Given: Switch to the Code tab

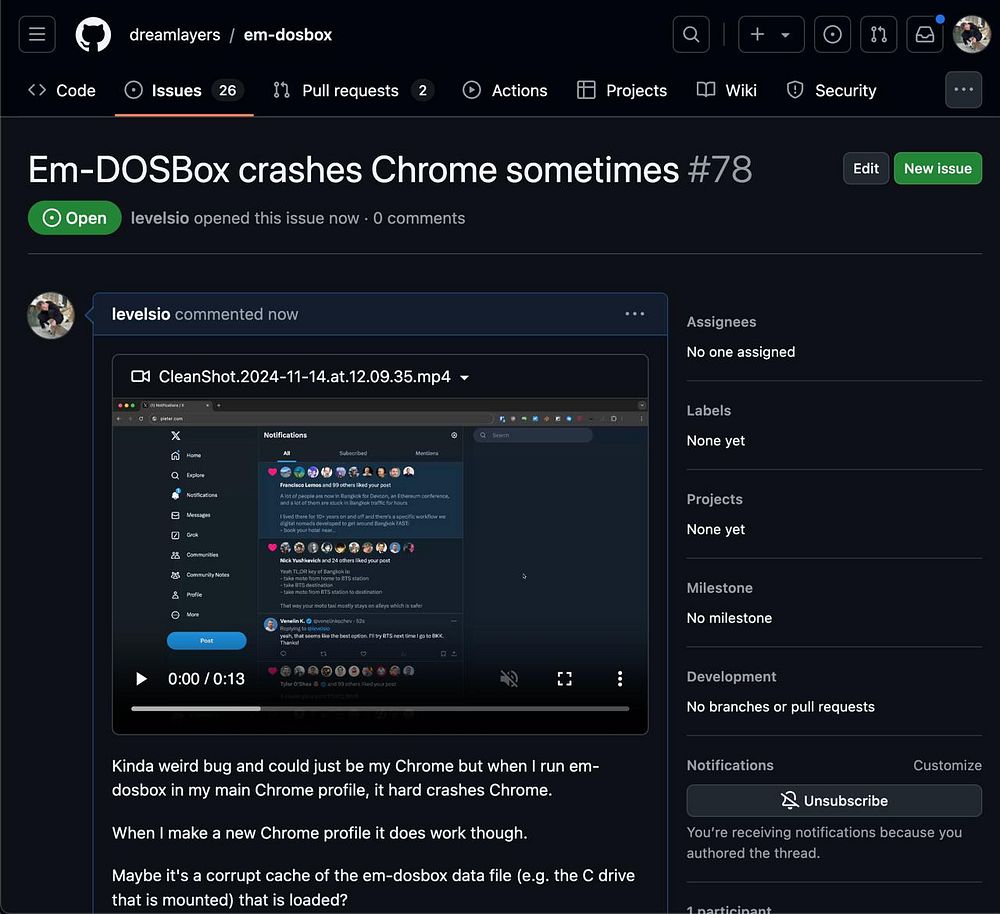Looking at the screenshot, I should 62,91.
